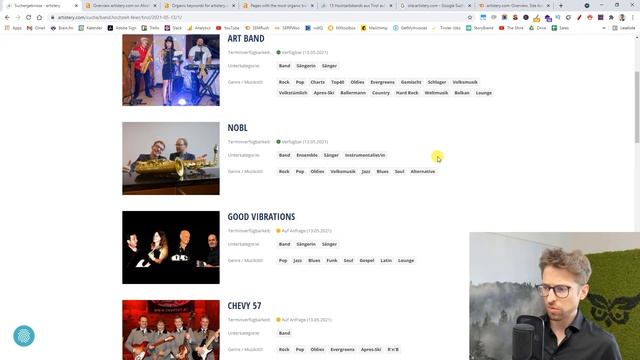This screenshot has height=360, width=640.
Task: Select the Ballermann genre tag of ART BAND
Action: click(x=353, y=93)
